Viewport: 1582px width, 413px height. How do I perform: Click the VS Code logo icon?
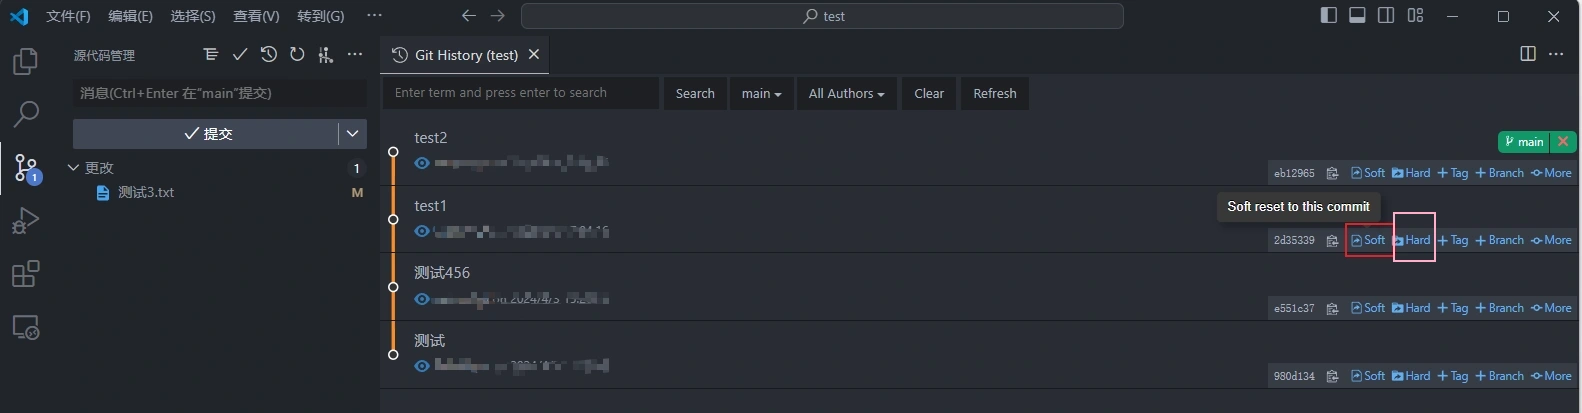[x=19, y=16]
